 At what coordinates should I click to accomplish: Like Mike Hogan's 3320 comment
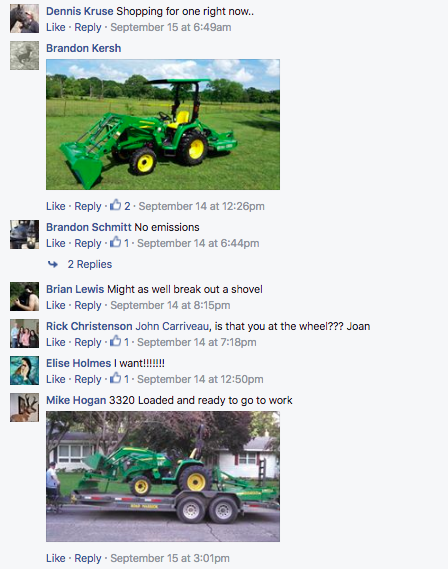56,558
